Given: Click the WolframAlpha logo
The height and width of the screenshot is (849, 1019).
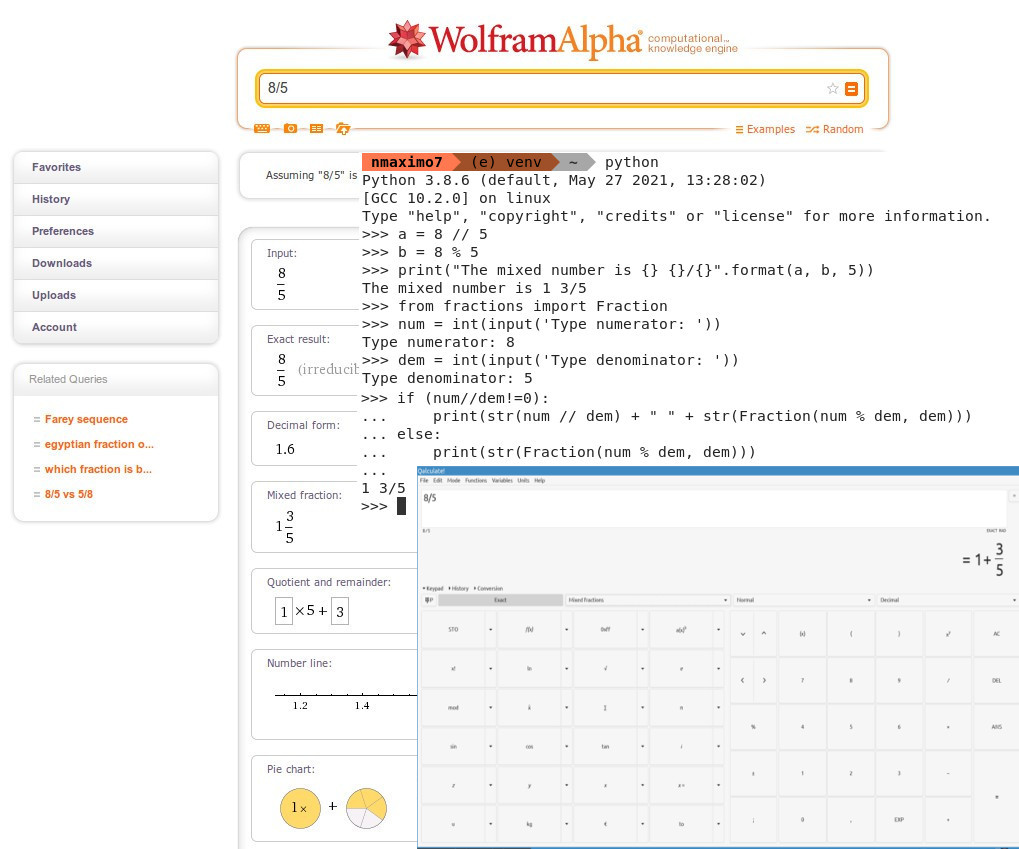Looking at the screenshot, I should coord(514,41).
